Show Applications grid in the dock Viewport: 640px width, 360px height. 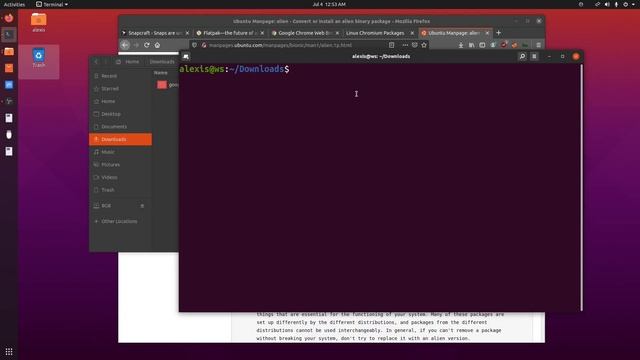tap(9, 351)
